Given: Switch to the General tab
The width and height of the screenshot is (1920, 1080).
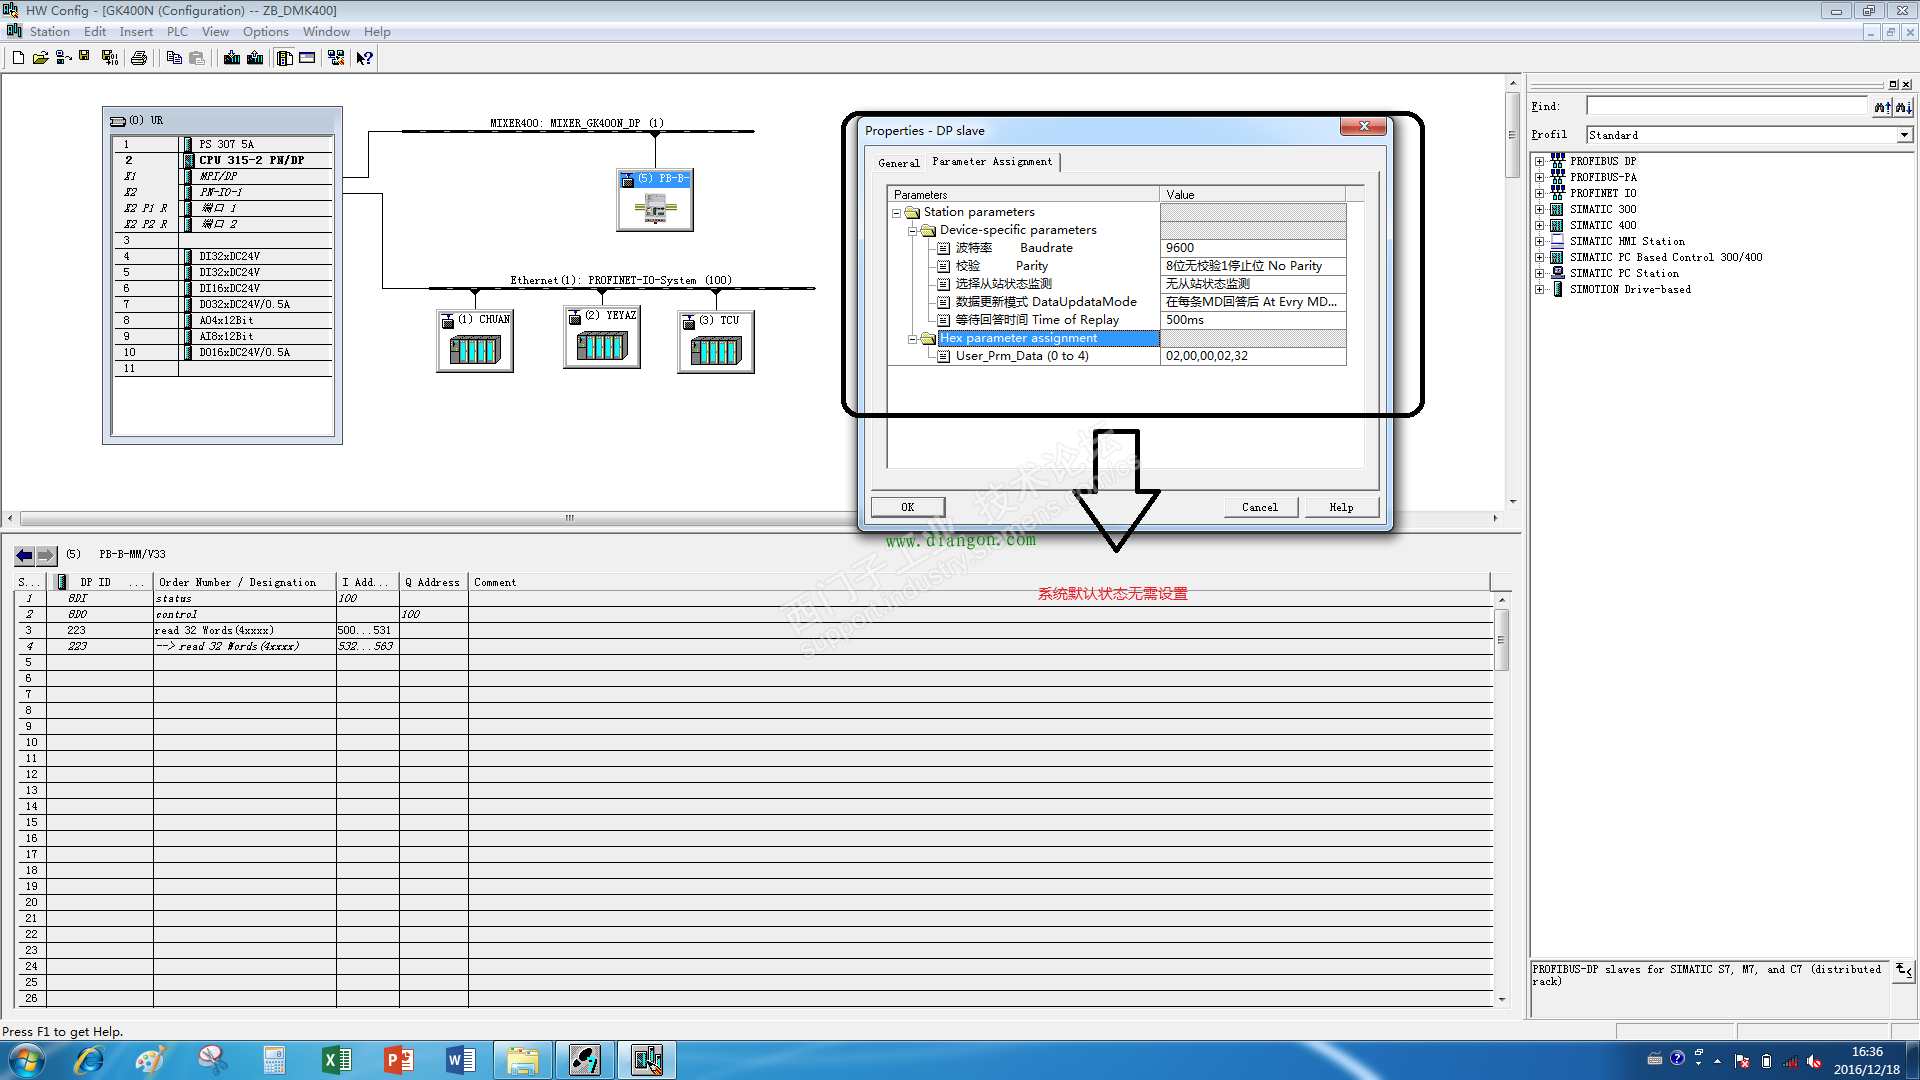Looking at the screenshot, I should click(x=898, y=163).
